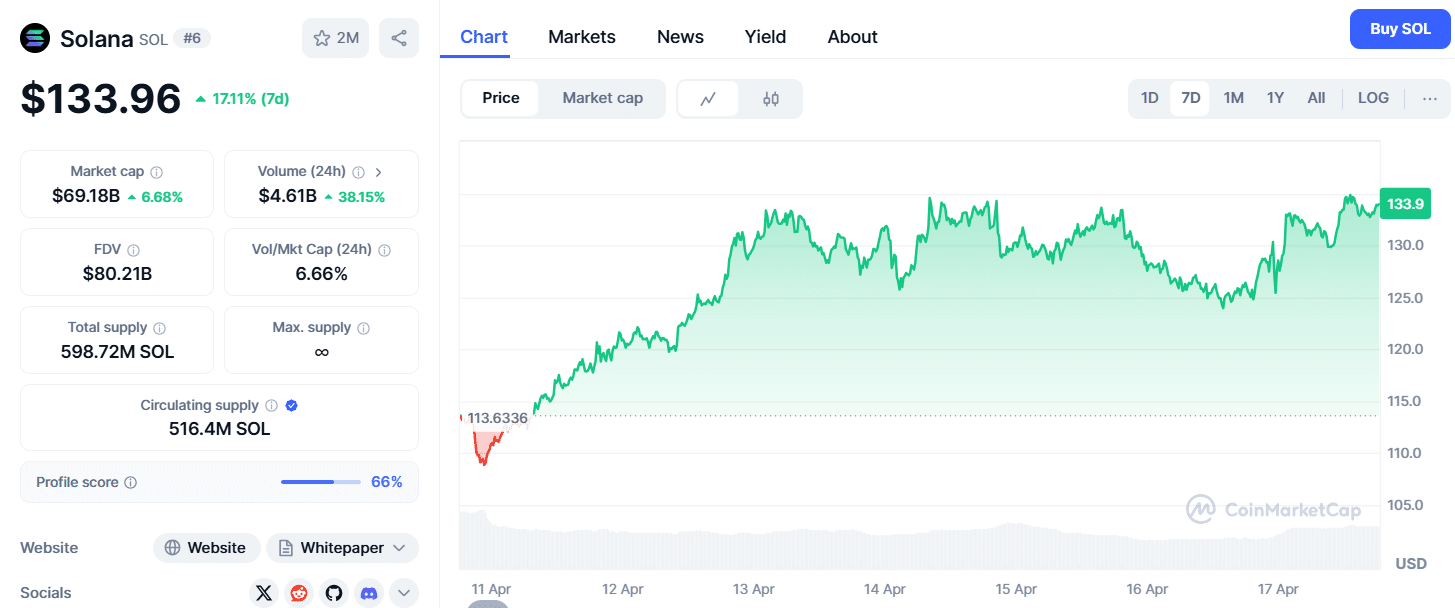
Task: Add Solana to watchlist with star button
Action: (336, 38)
